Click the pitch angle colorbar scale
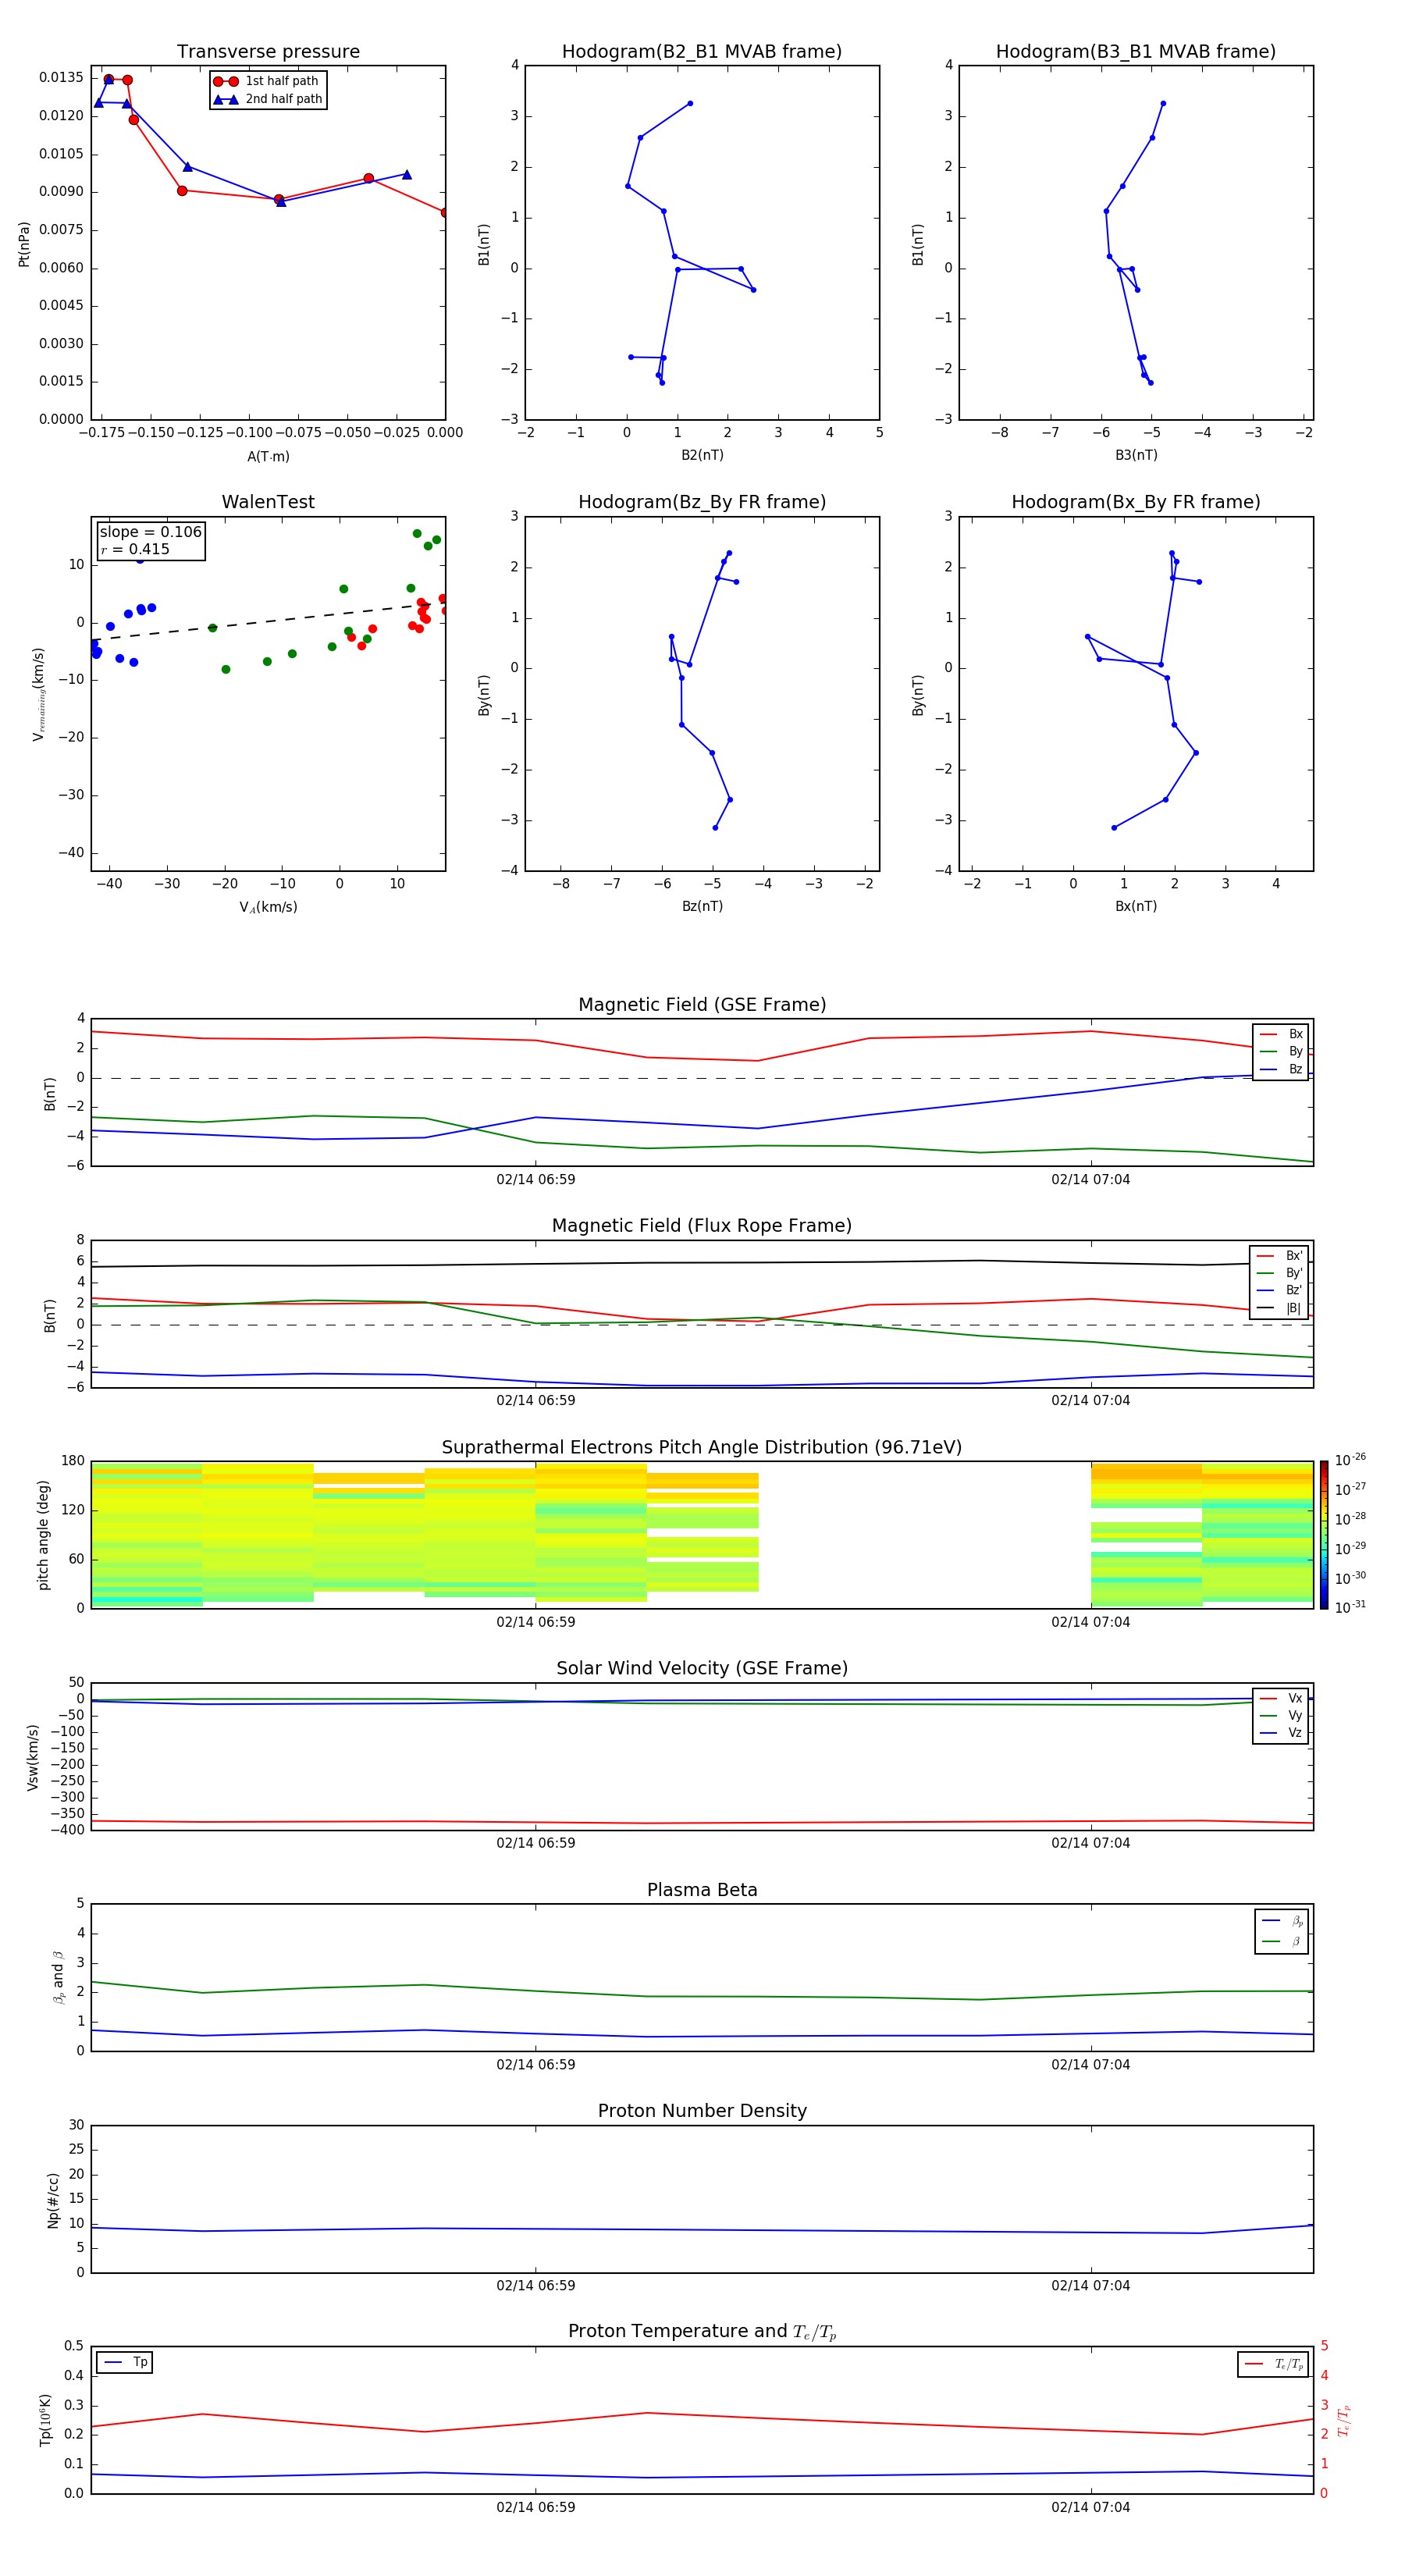1405x2576 pixels. [x=1324, y=1535]
